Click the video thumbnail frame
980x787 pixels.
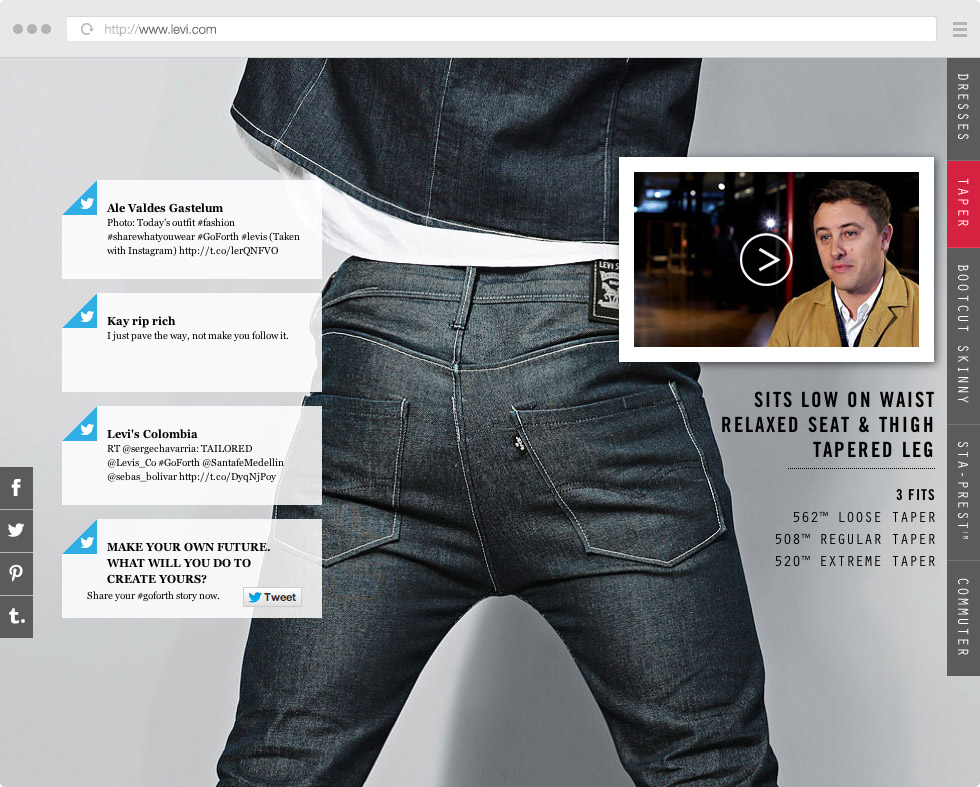776,259
